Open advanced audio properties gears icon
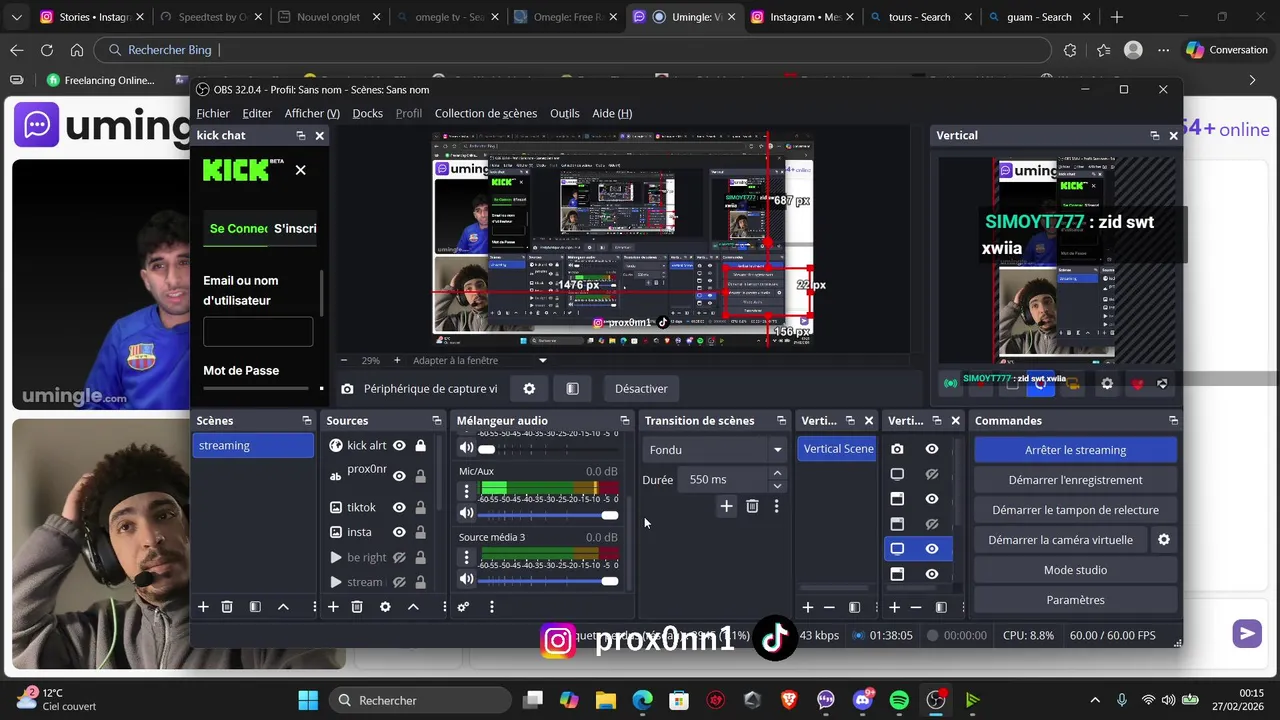 tap(463, 607)
